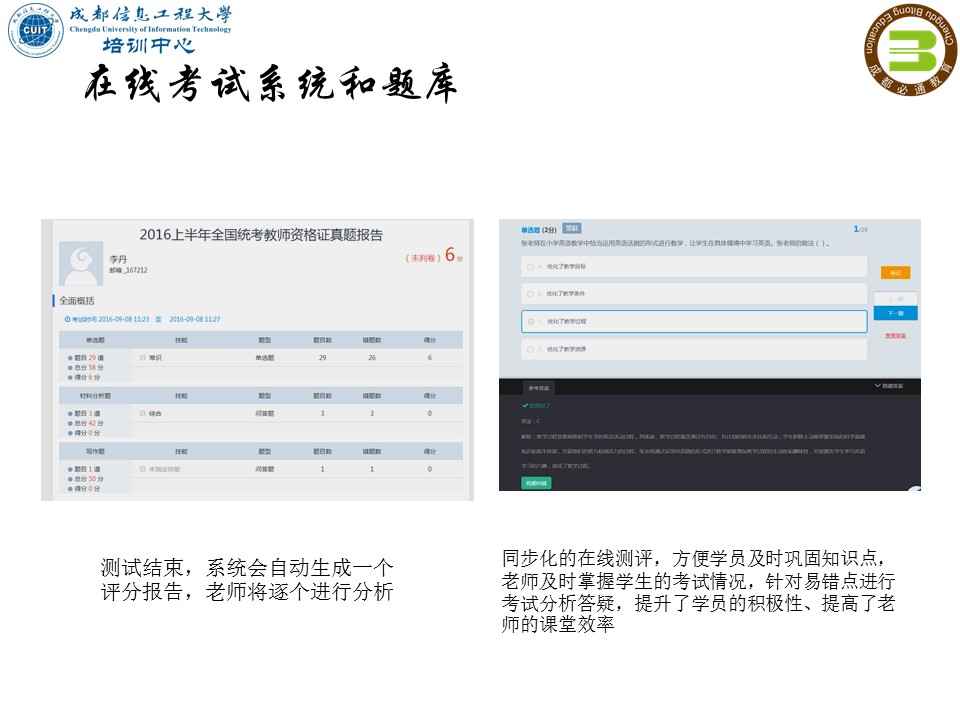
Task: Click the Chengdu University of Information Technology logo
Action: click(38, 28)
